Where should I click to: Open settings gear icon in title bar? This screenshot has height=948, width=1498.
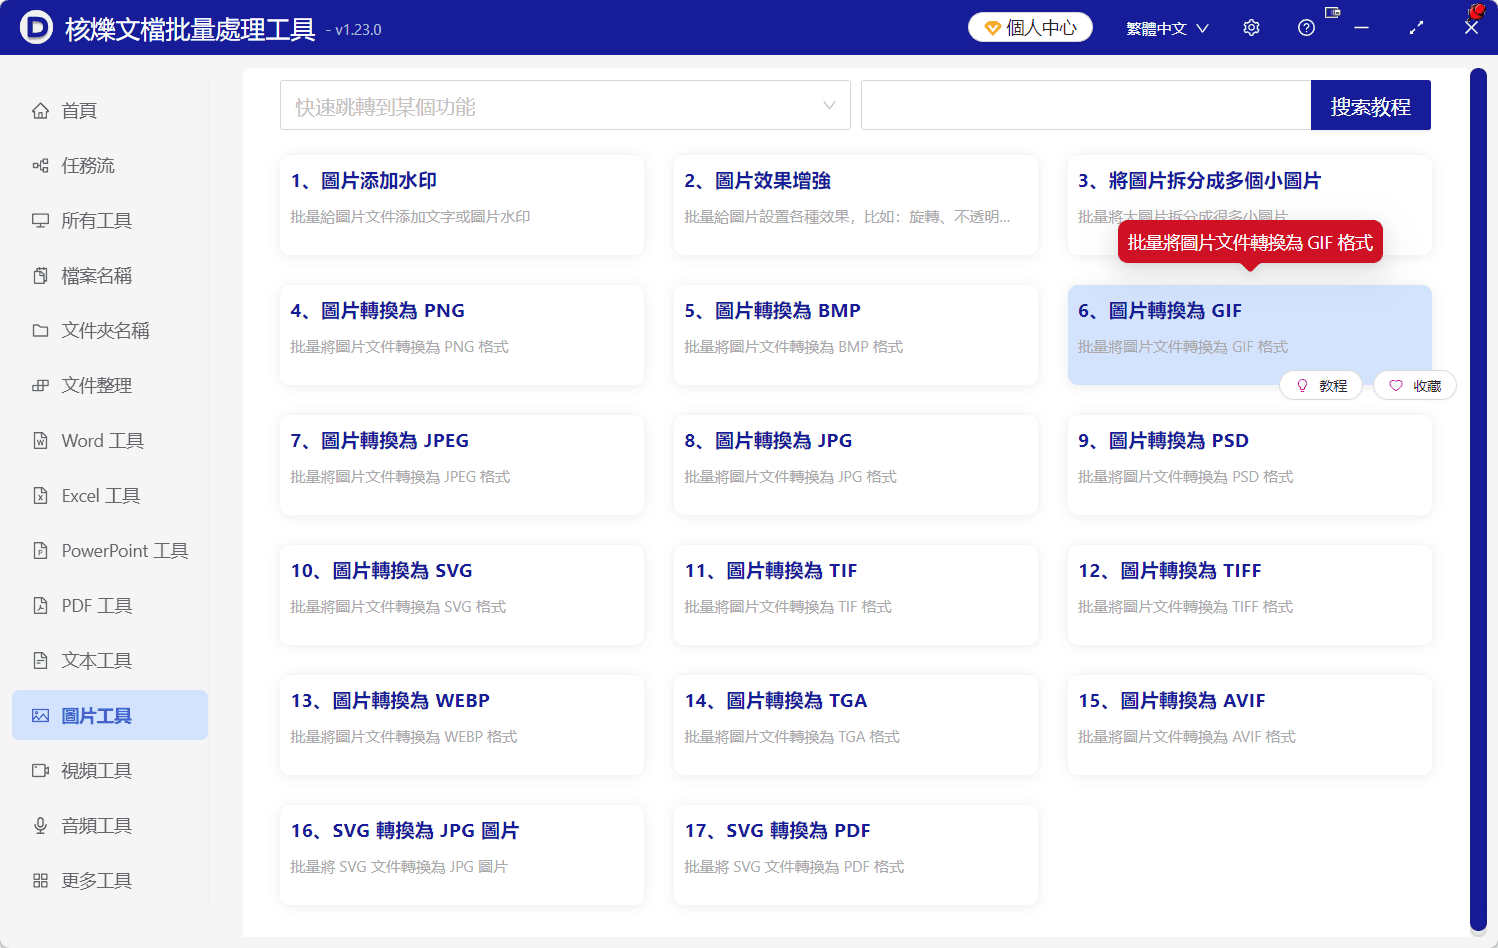pos(1251,28)
